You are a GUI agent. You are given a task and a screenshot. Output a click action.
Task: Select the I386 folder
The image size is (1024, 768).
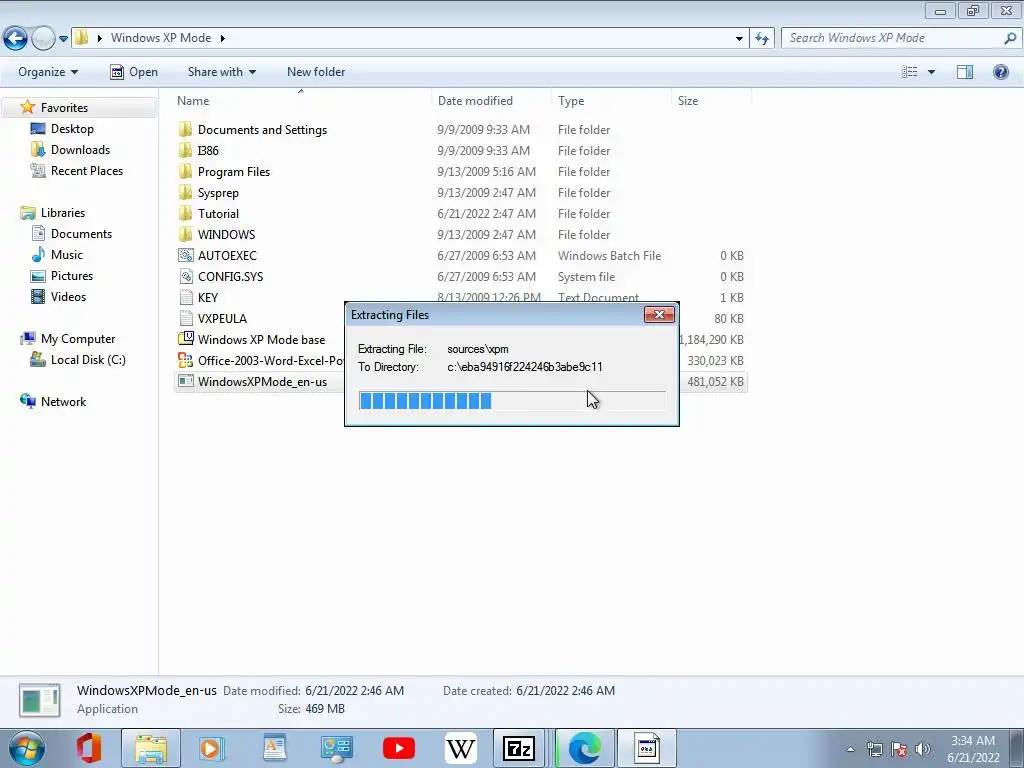(x=208, y=151)
